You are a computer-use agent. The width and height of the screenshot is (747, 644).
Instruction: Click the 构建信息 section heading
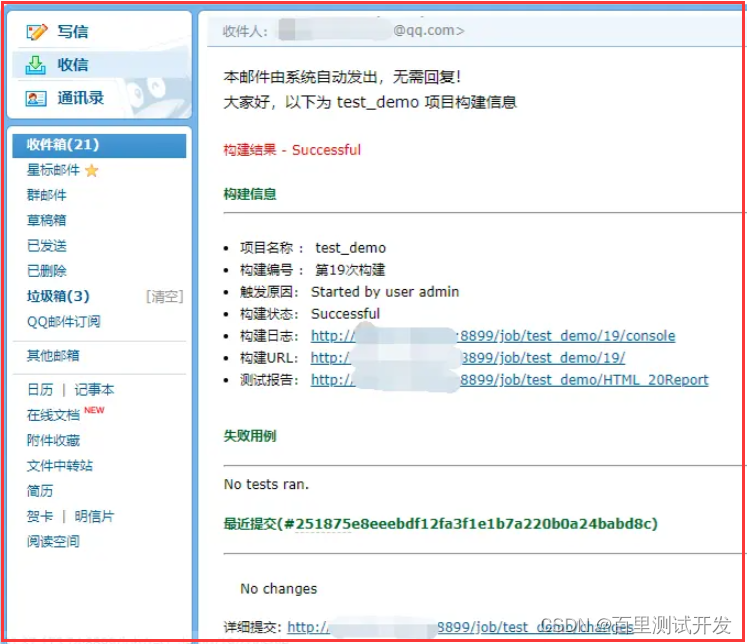click(250, 194)
